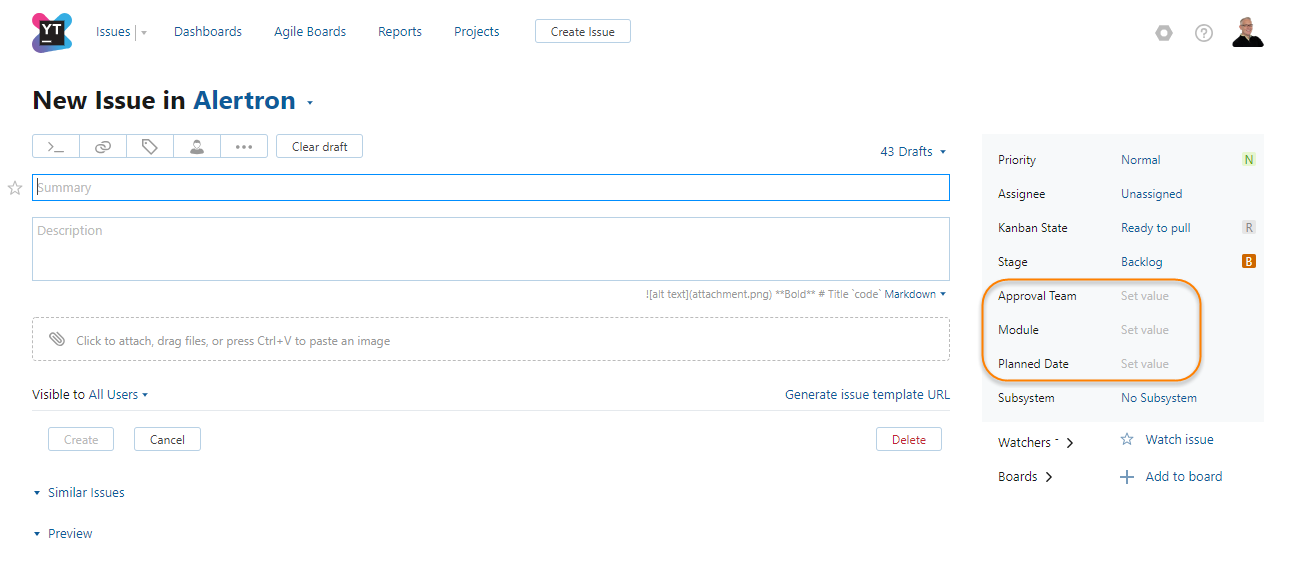Click into the Description text area

[491, 249]
